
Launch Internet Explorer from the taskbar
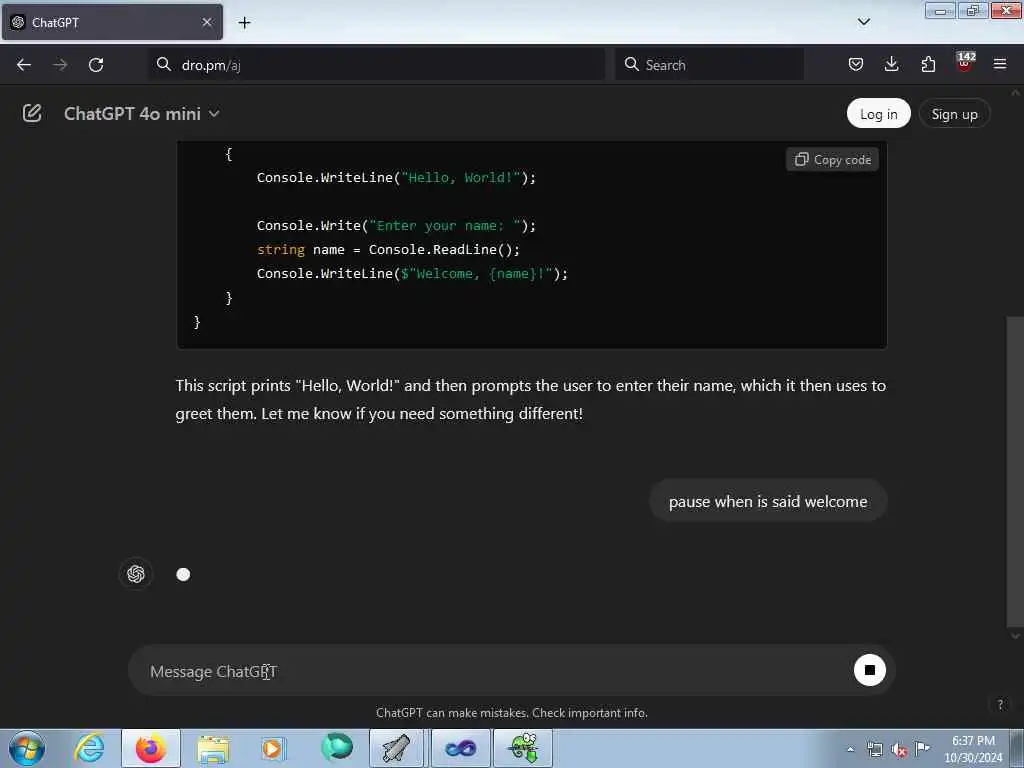pyautogui.click(x=89, y=748)
